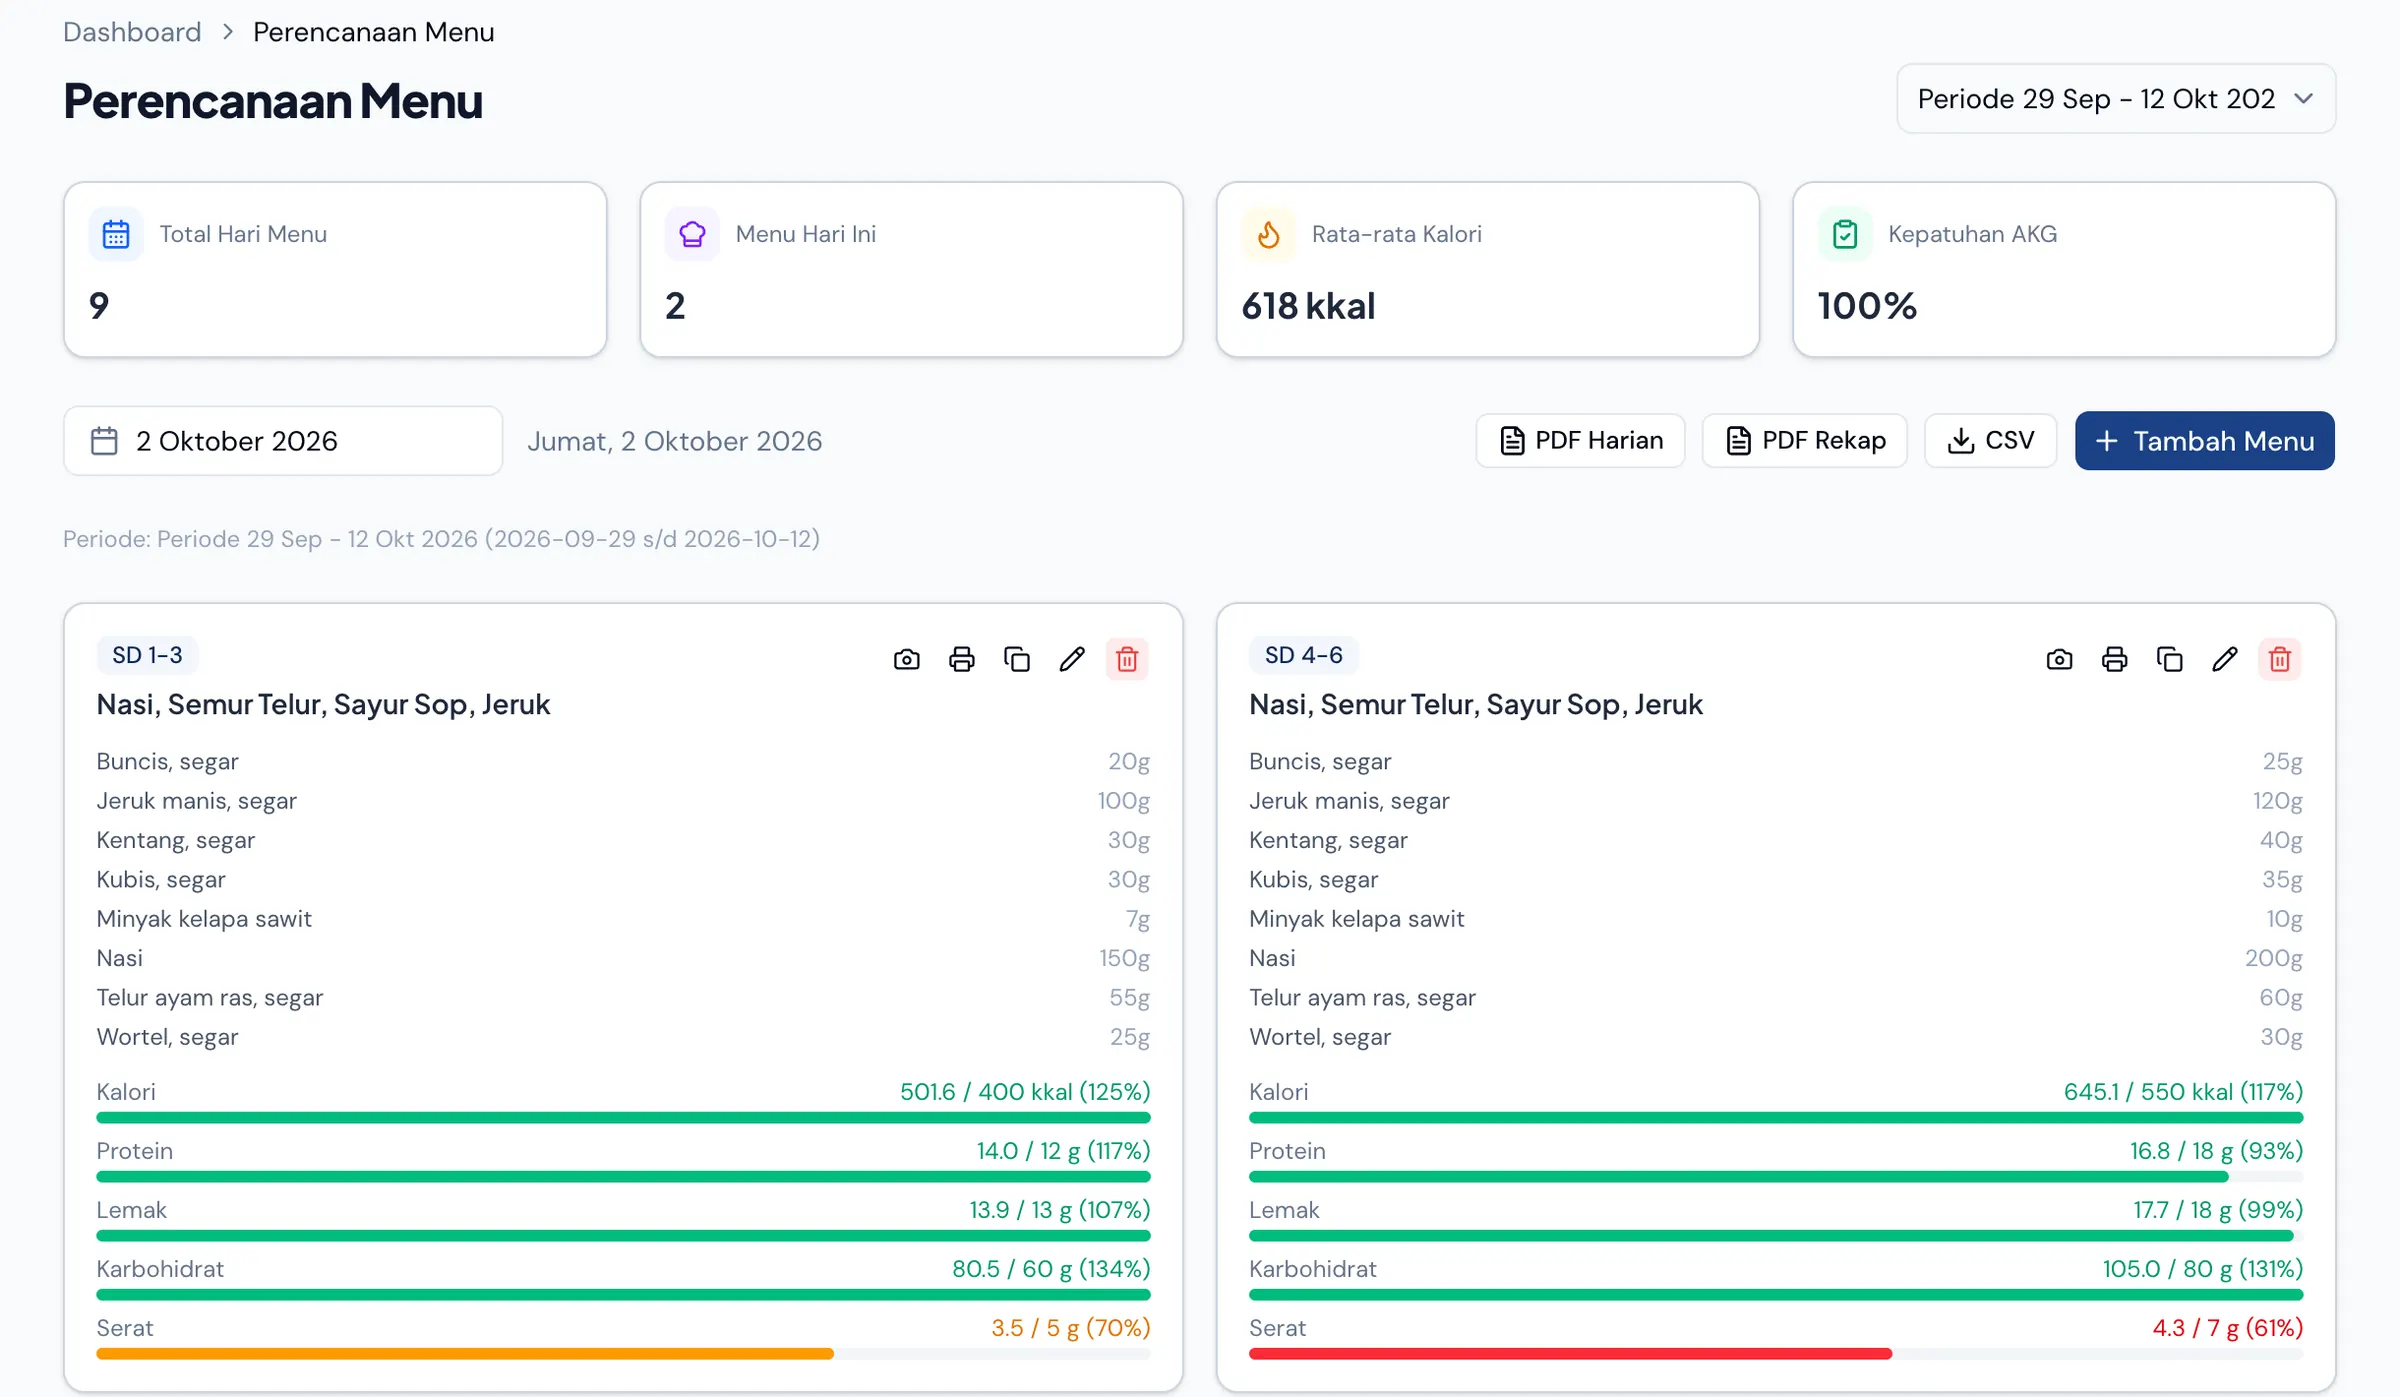Select the Kepatuhan AKG stat card
The height and width of the screenshot is (1397, 2400).
(x=2064, y=269)
